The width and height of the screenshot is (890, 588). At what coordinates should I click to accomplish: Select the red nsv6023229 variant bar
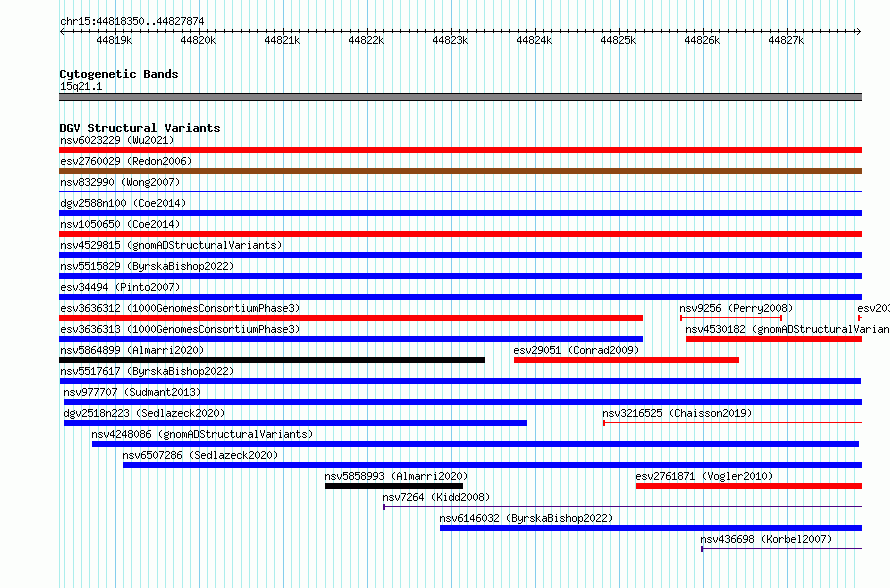pyautogui.click(x=460, y=150)
